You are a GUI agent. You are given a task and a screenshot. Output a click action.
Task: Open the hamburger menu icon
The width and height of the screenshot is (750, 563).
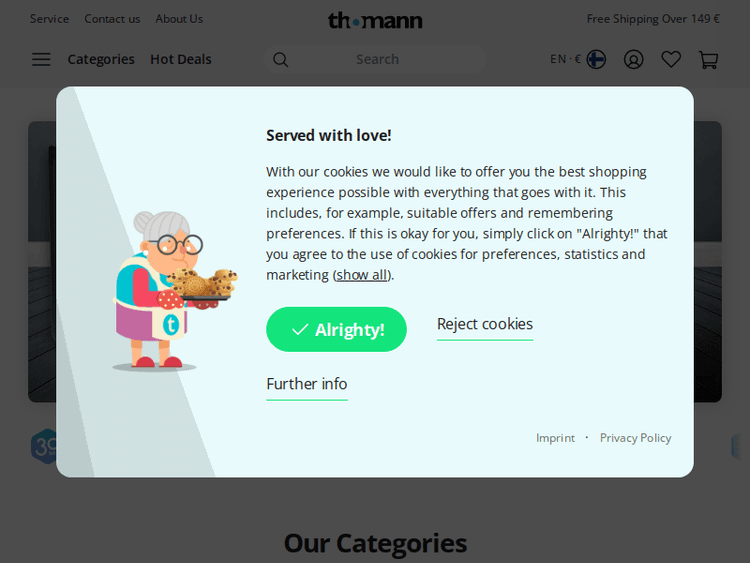pos(41,59)
